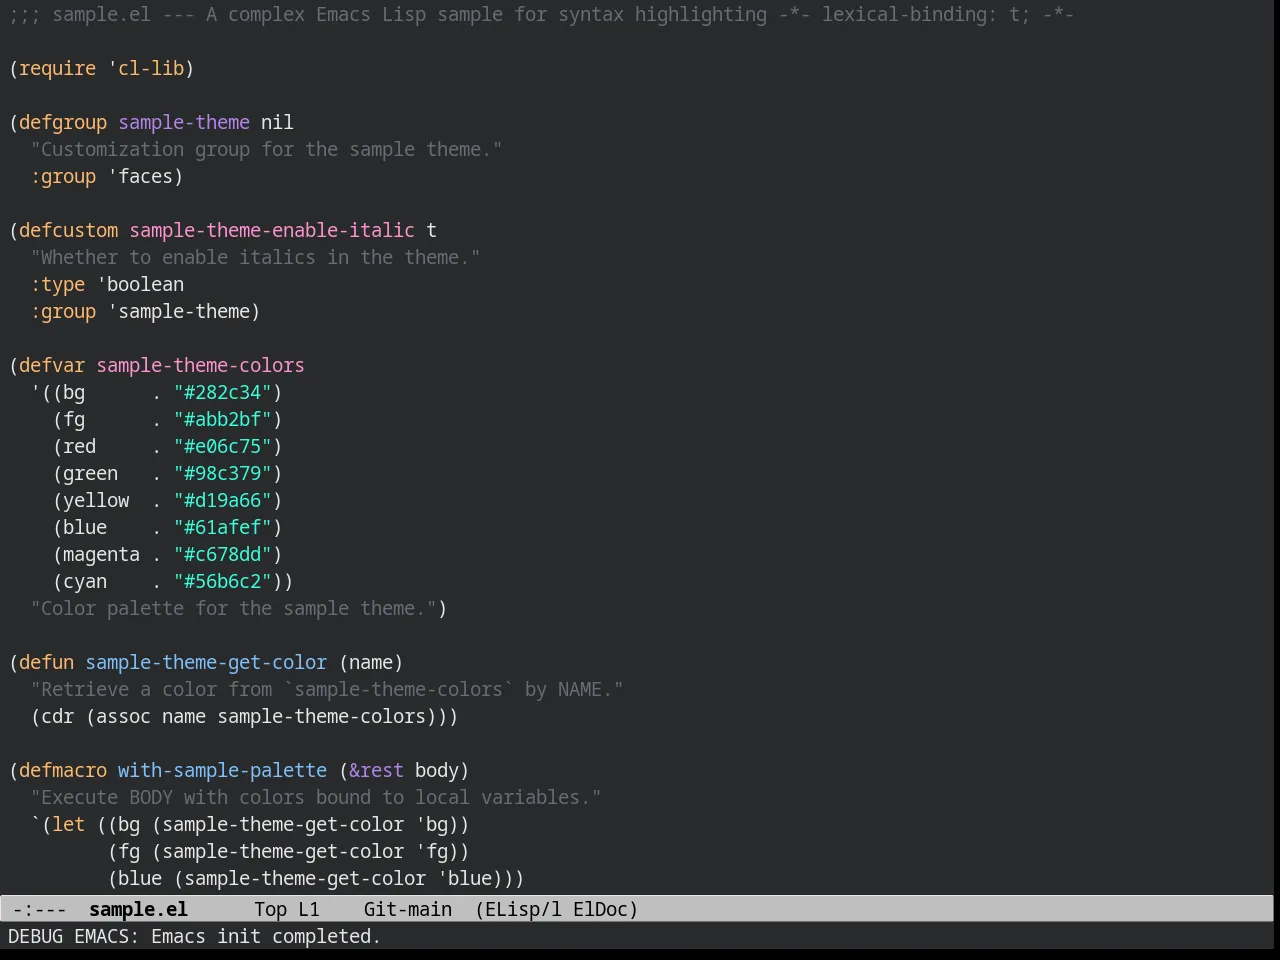Click the '&rest' keyword
Image resolution: width=1280 pixels, height=960 pixels.
pos(376,770)
